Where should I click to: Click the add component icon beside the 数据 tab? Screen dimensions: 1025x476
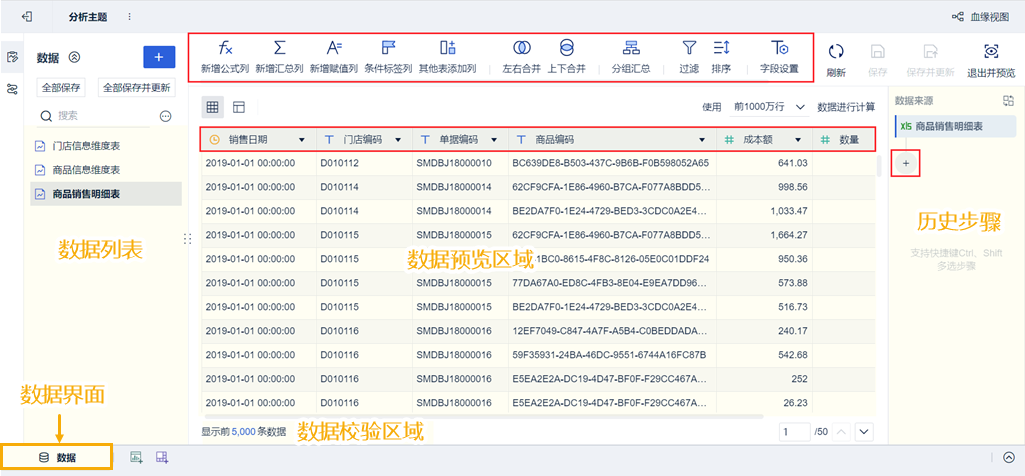(137, 457)
